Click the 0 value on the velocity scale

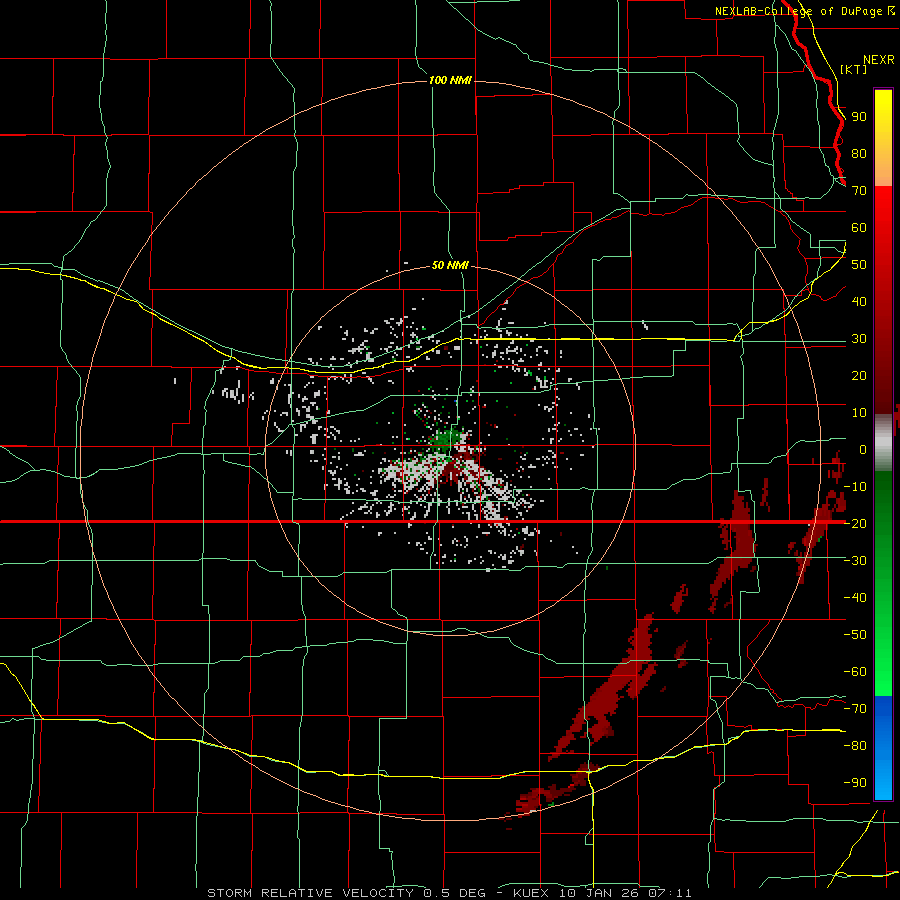point(863,450)
